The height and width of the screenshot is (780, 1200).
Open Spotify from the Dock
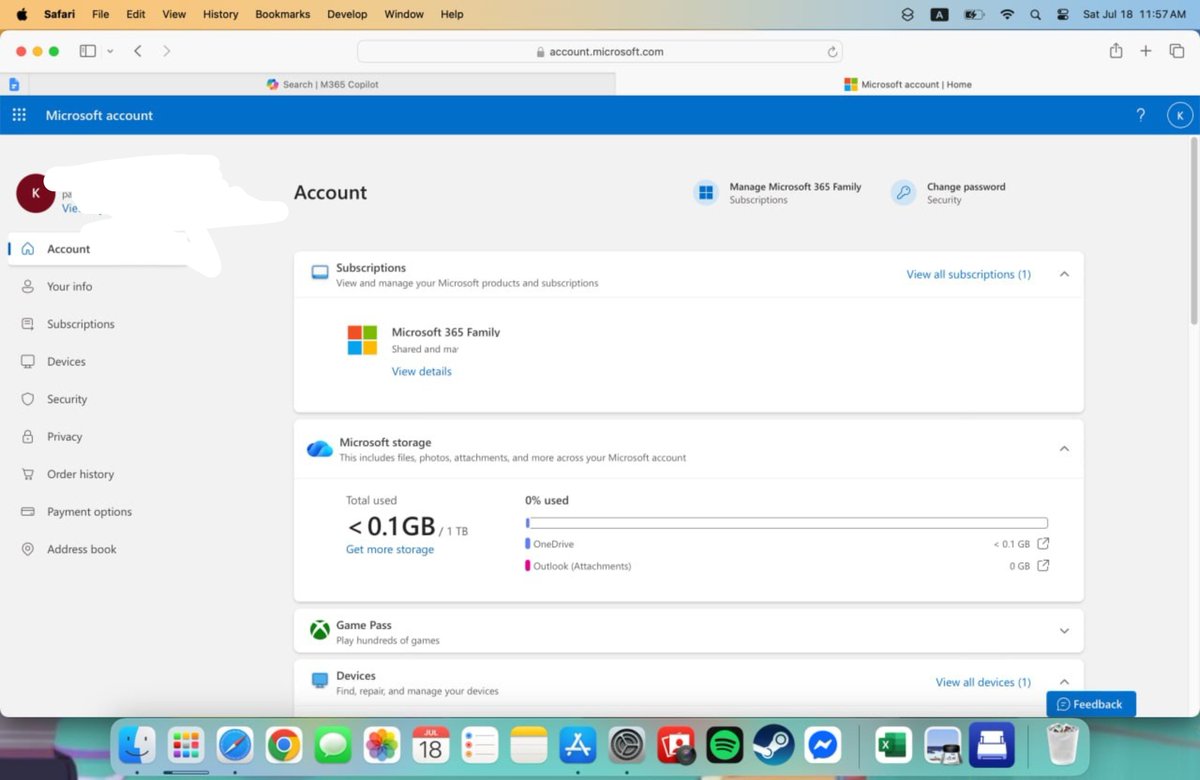[725, 745]
